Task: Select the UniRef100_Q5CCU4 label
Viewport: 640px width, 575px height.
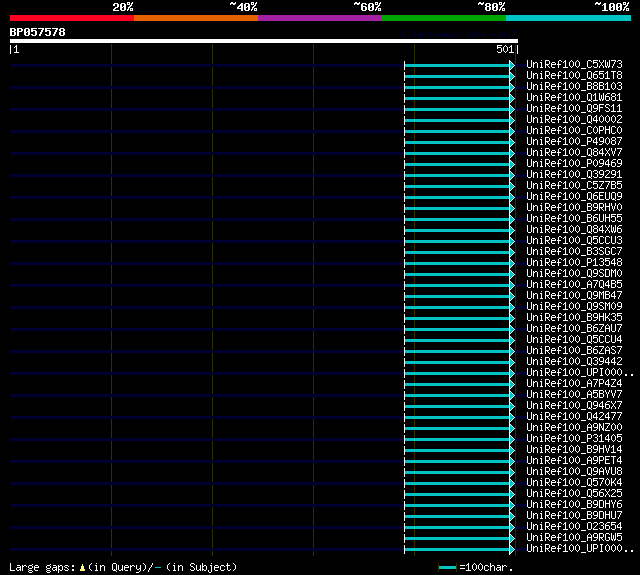Action: (574, 340)
